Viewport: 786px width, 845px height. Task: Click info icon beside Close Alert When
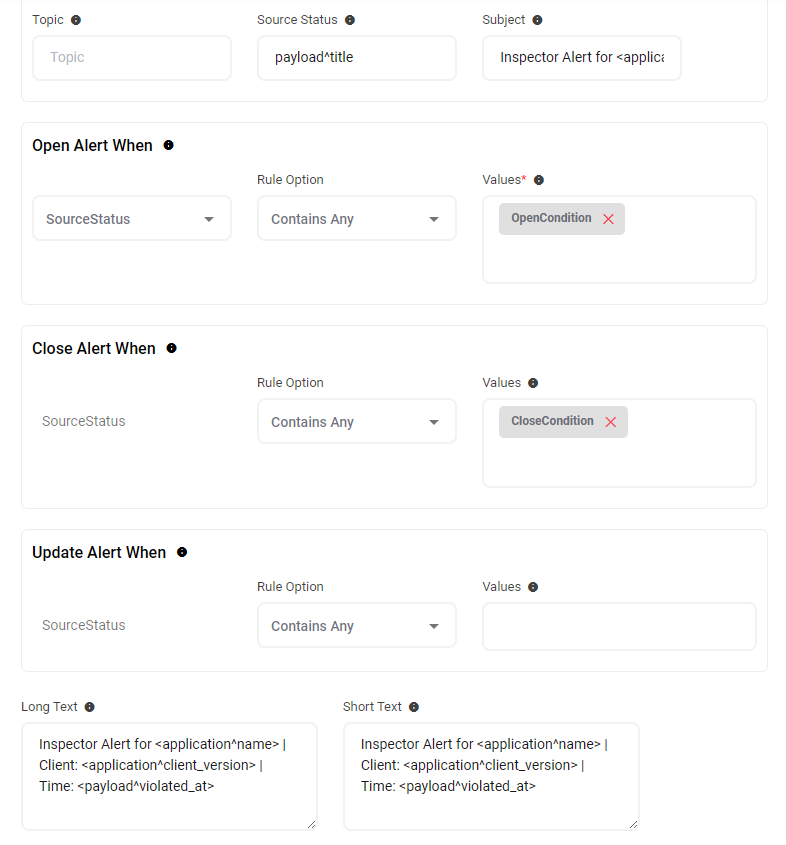(x=171, y=349)
